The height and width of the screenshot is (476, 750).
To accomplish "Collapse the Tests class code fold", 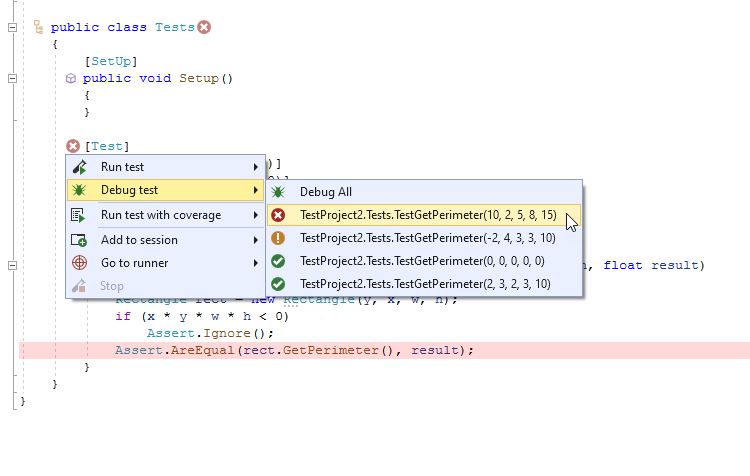I will tap(12, 27).
